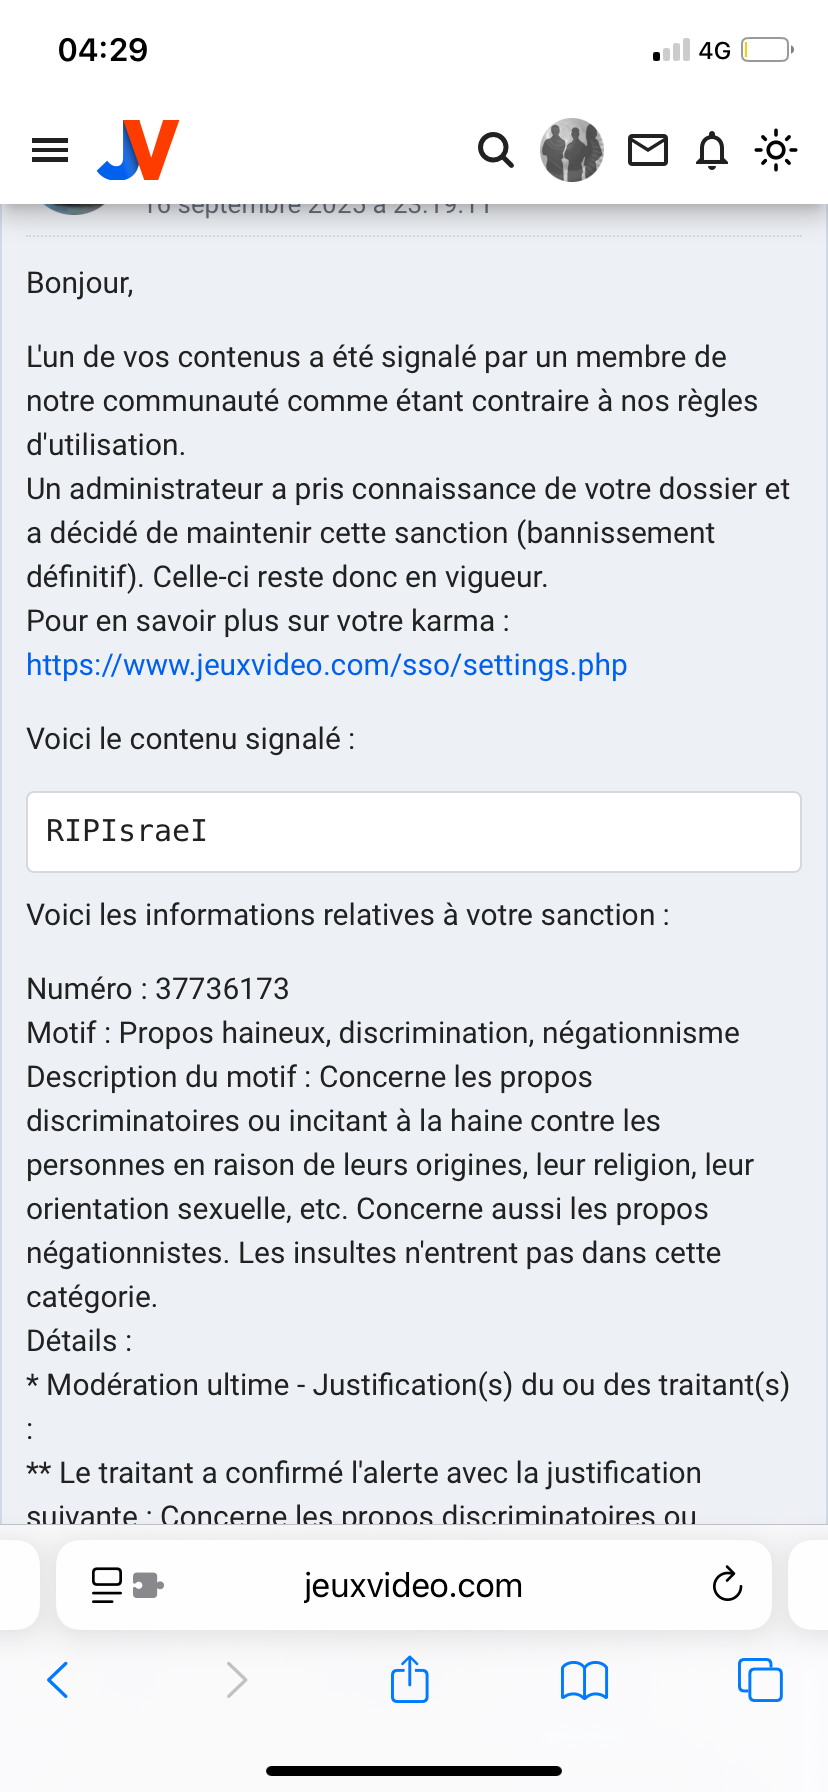Go forward to next page
This screenshot has width=828, height=1792.
236,1680
